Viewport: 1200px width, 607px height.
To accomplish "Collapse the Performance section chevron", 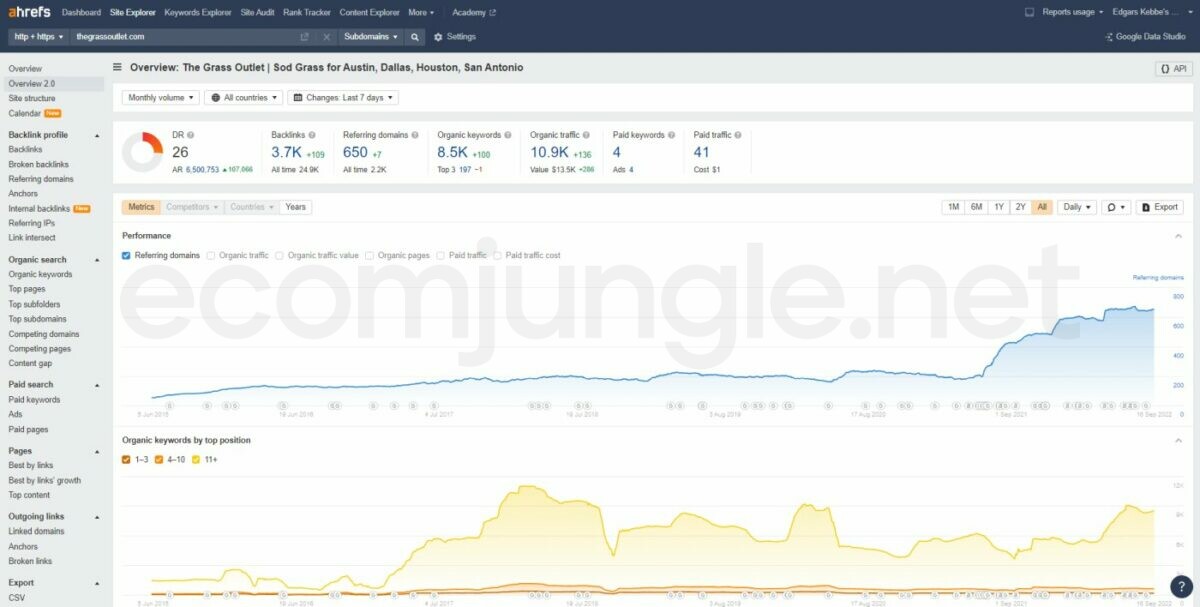I will pyautogui.click(x=1178, y=236).
